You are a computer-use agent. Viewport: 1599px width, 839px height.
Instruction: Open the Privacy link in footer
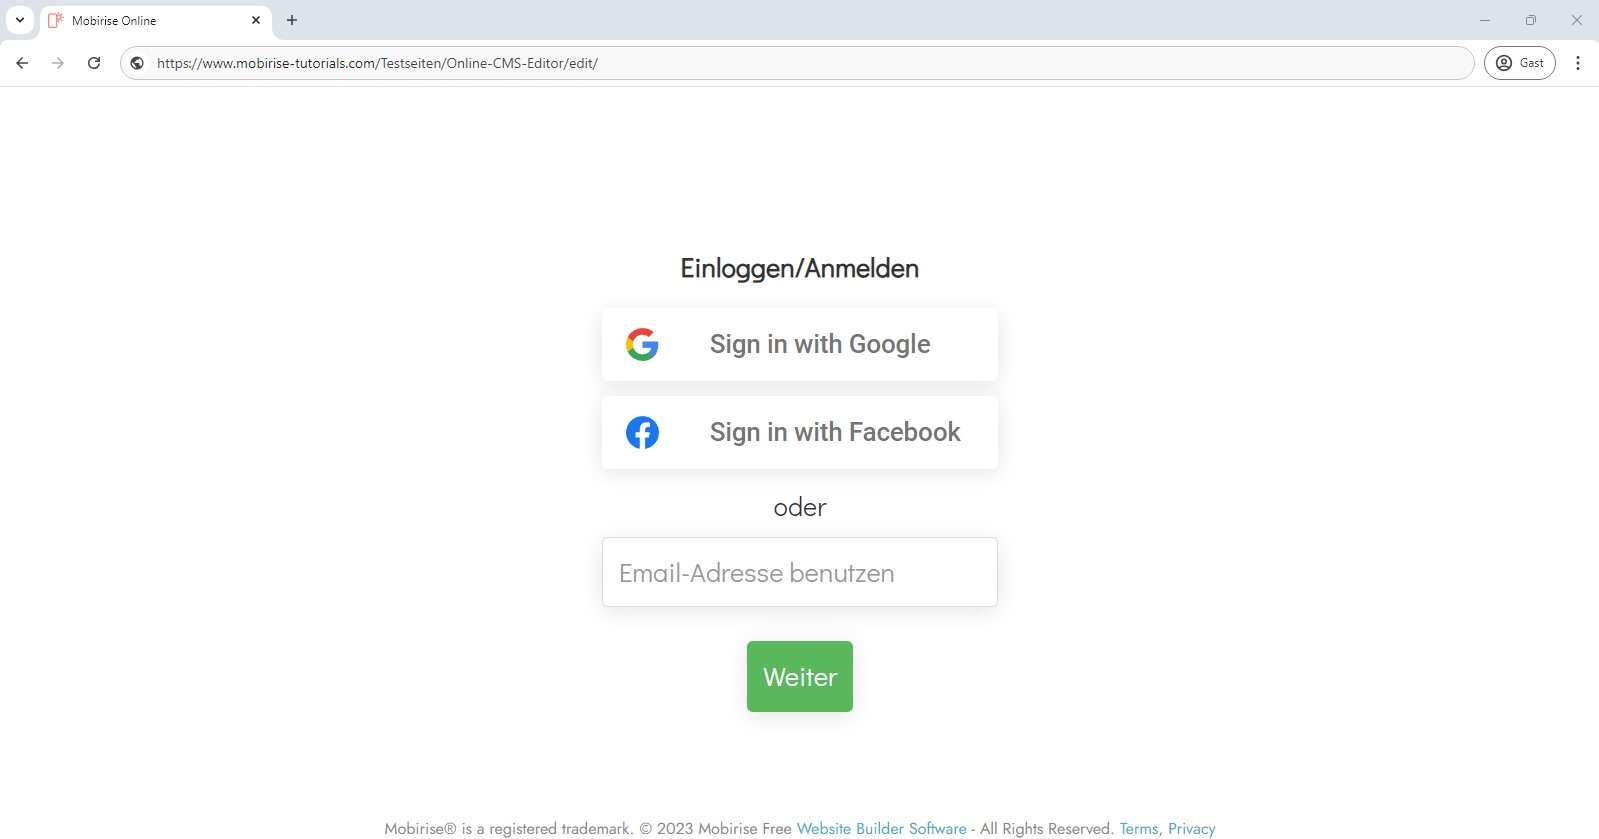click(x=1191, y=828)
